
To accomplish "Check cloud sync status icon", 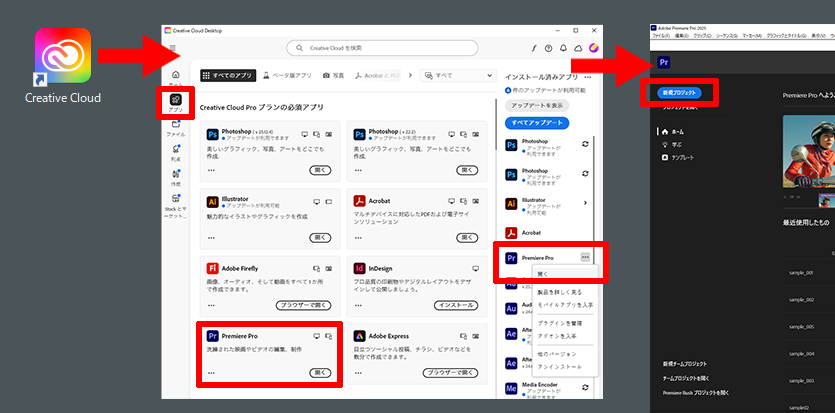I will [578, 48].
